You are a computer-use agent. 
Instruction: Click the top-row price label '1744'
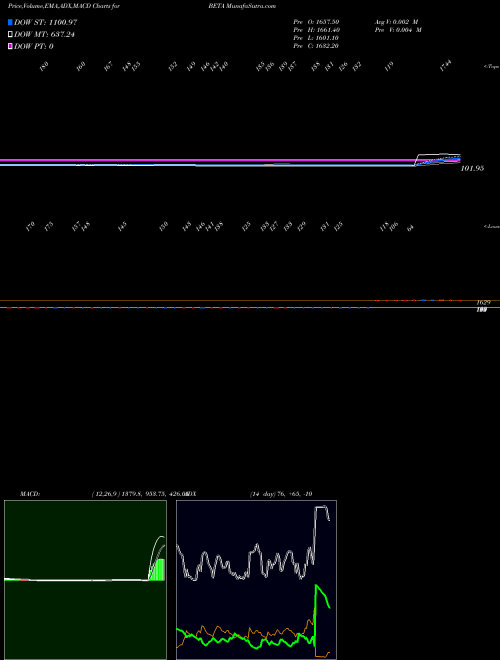tap(445, 66)
